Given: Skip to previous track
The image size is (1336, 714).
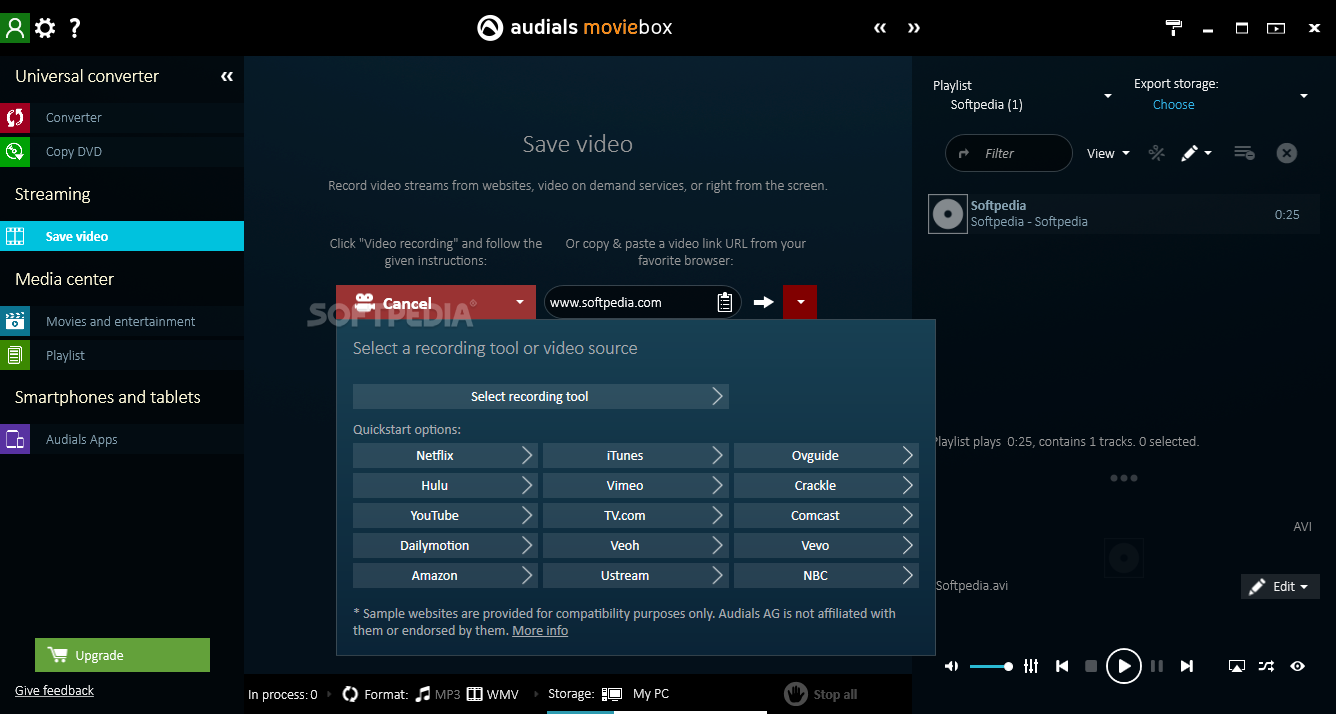Looking at the screenshot, I should tap(1062, 666).
